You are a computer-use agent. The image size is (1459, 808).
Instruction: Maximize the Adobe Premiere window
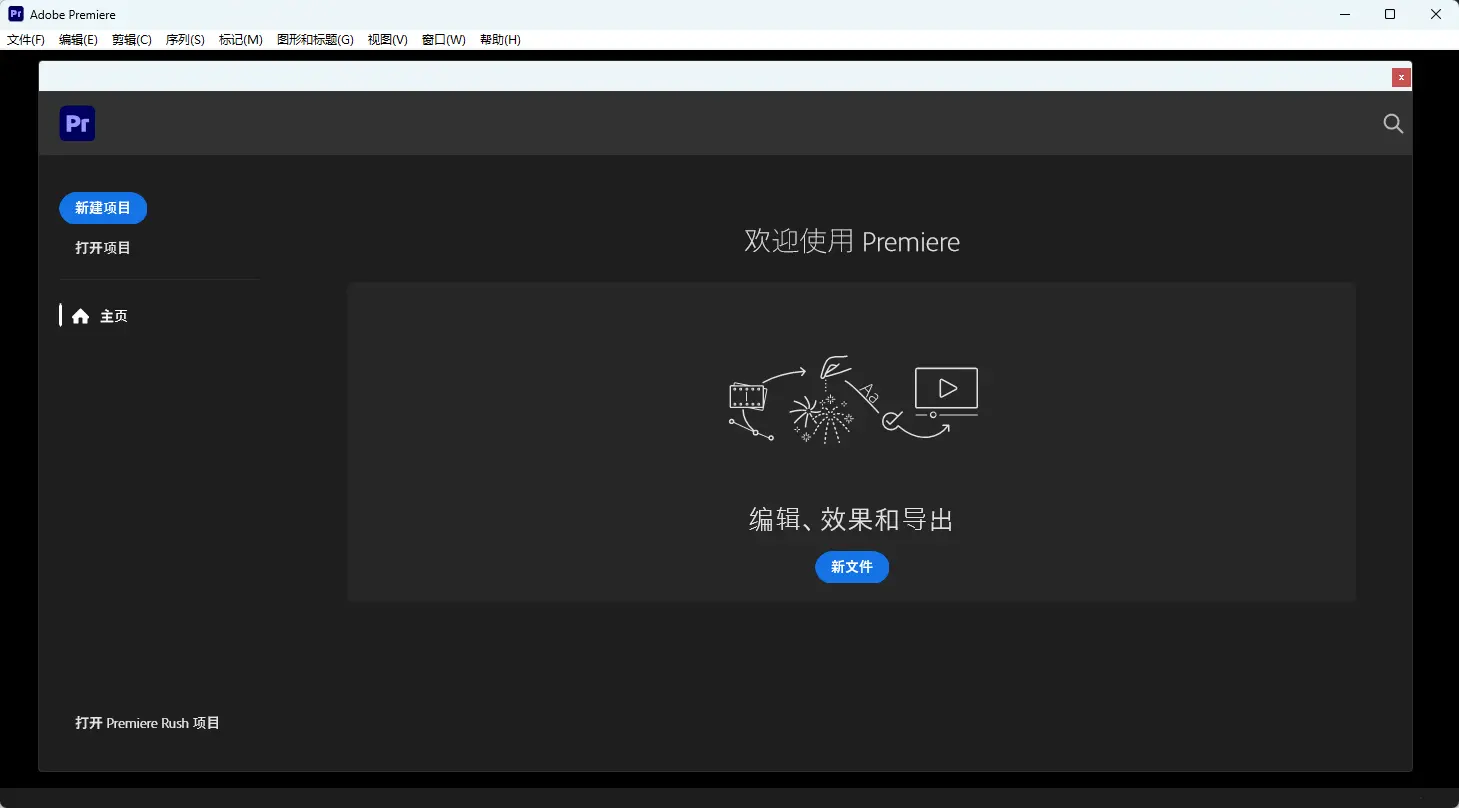[1390, 14]
